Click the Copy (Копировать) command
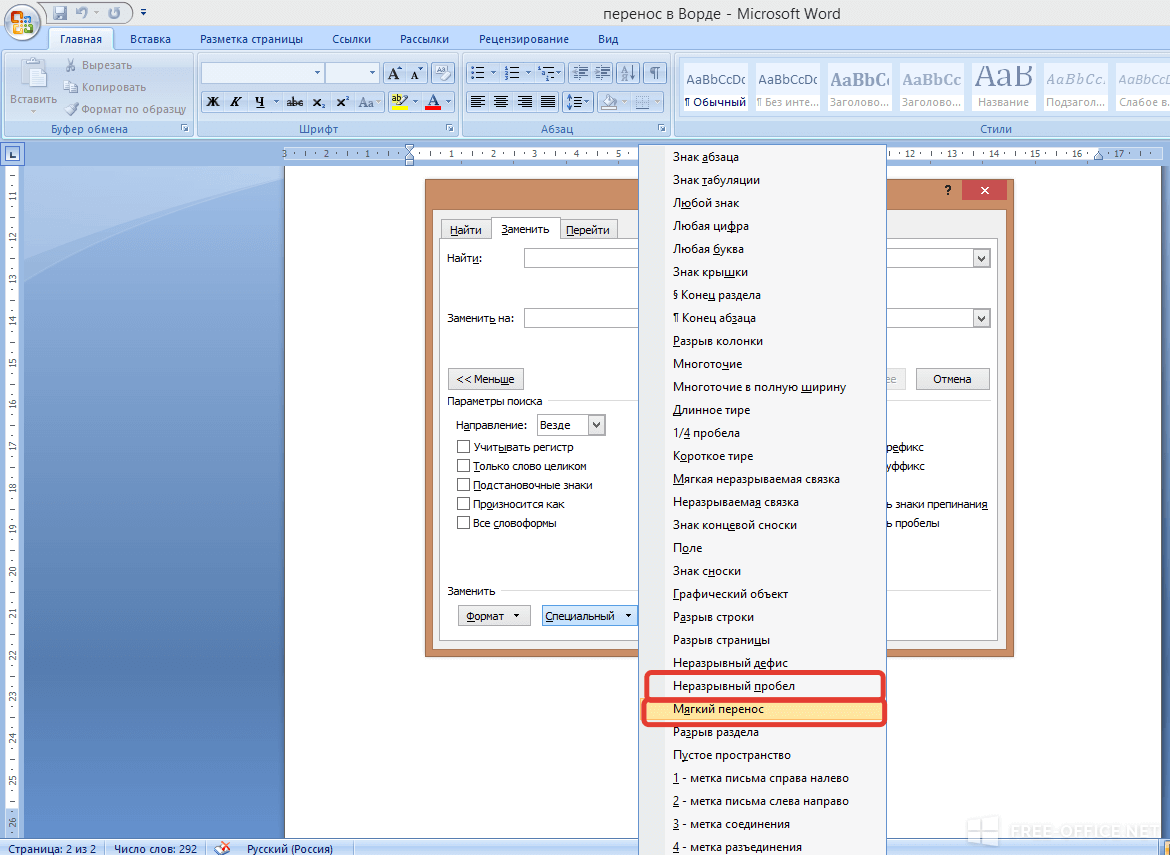Image resolution: width=1170 pixels, height=855 pixels. click(x=104, y=87)
